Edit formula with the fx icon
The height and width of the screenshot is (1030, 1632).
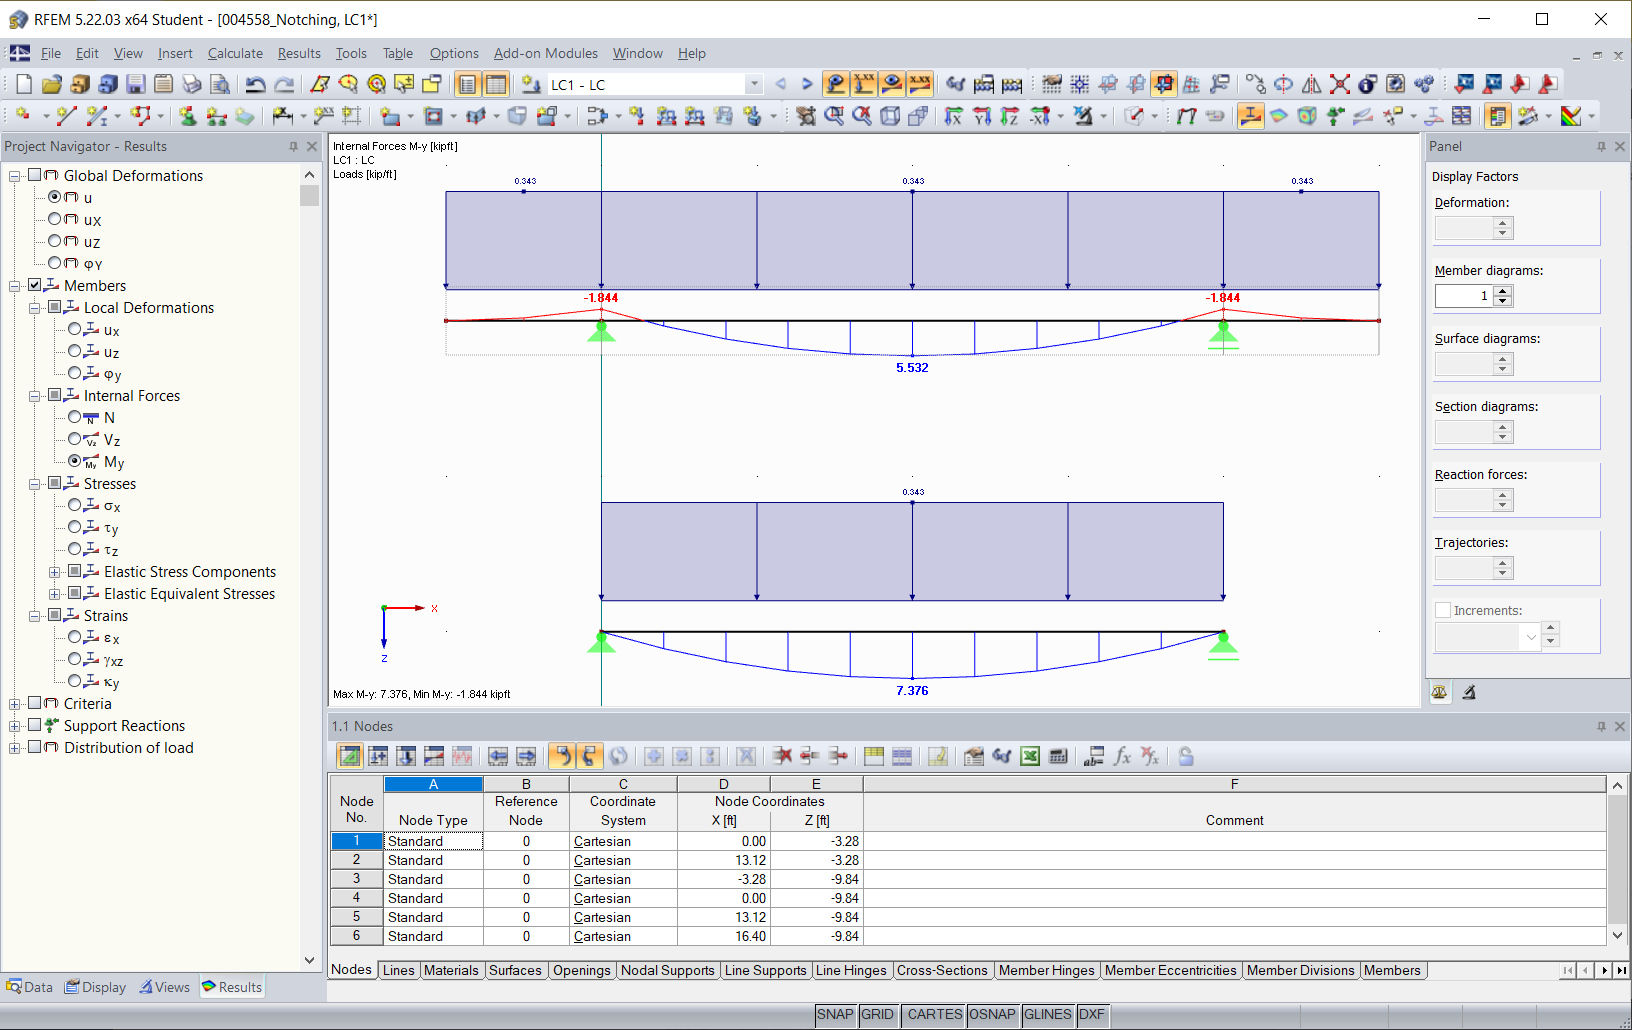click(1121, 756)
